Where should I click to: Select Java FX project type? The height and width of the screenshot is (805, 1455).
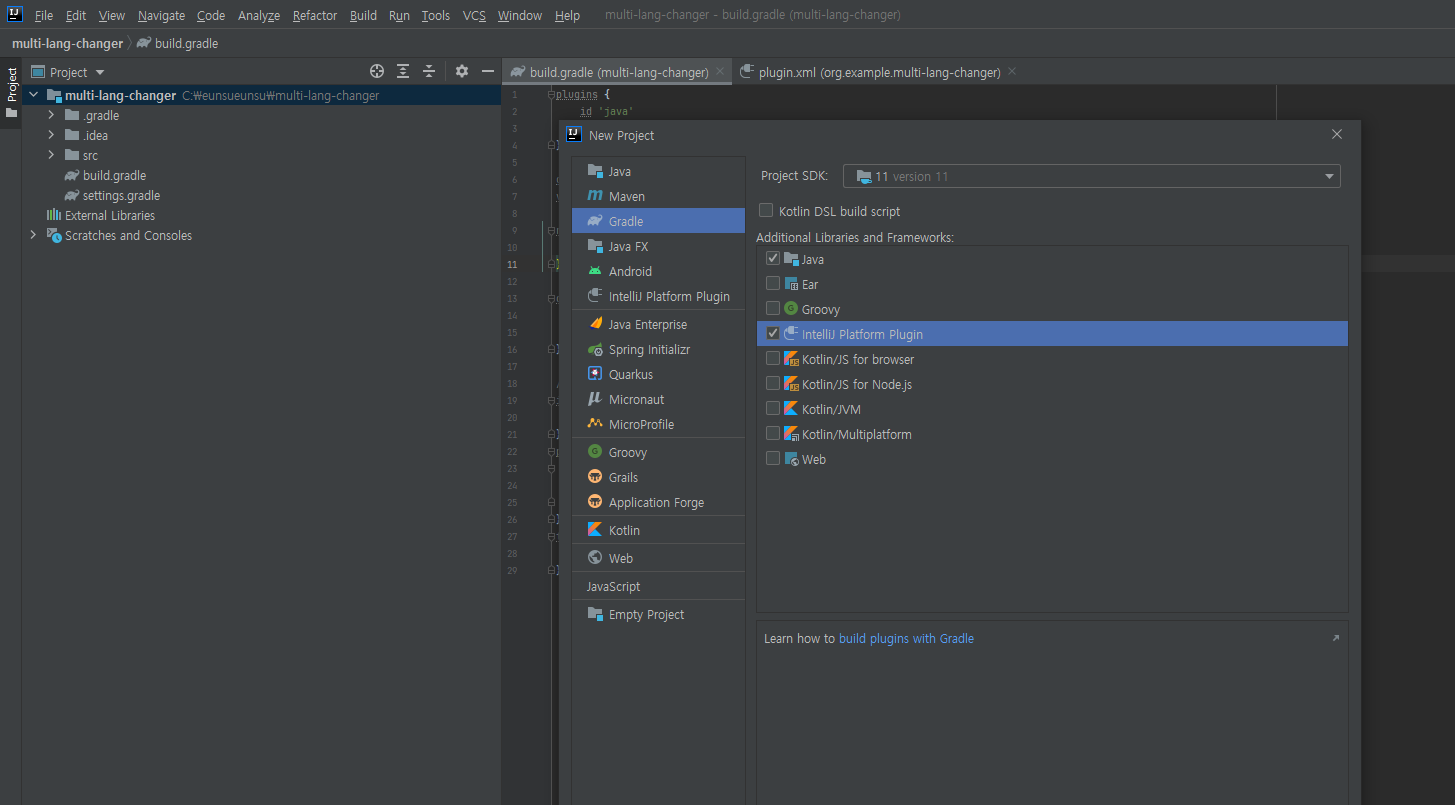658,246
